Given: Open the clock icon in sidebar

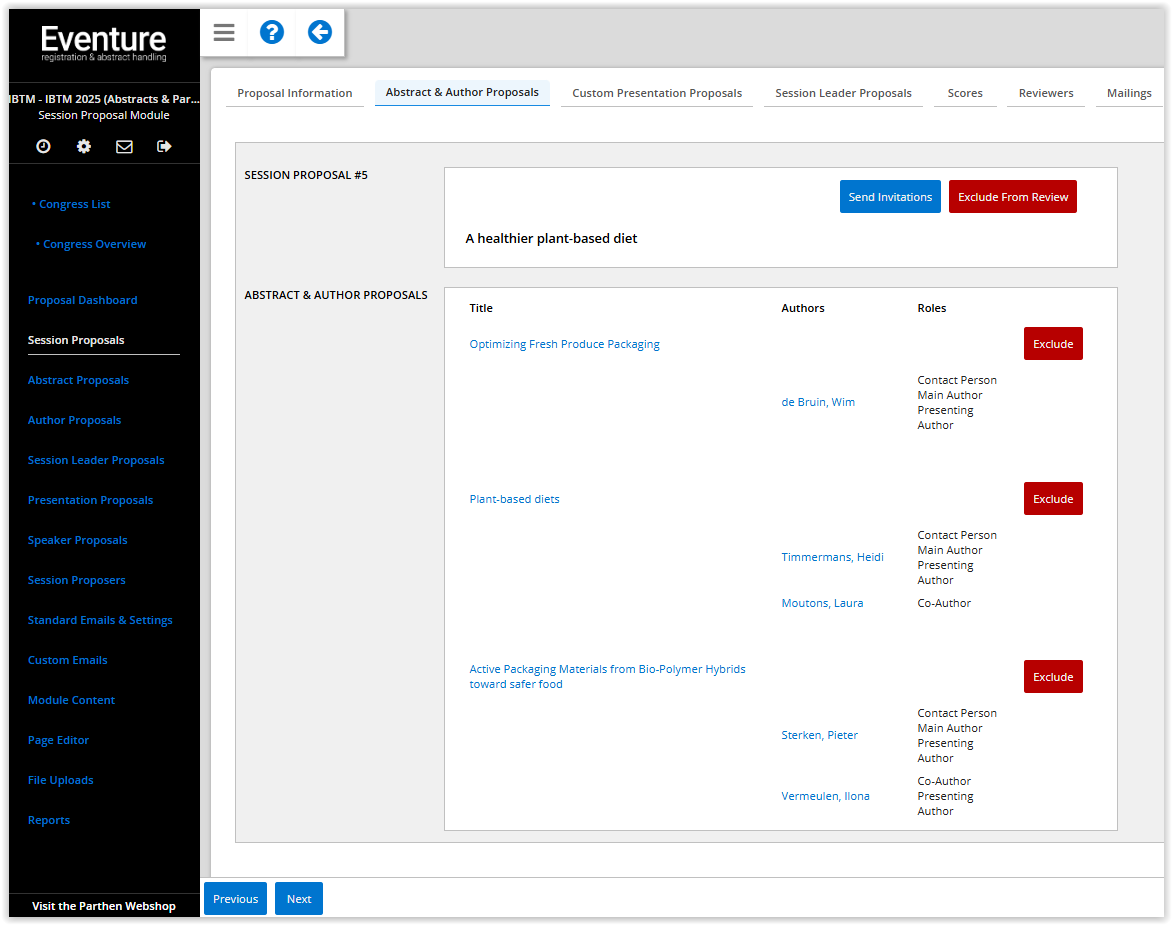Looking at the screenshot, I should coord(43,146).
